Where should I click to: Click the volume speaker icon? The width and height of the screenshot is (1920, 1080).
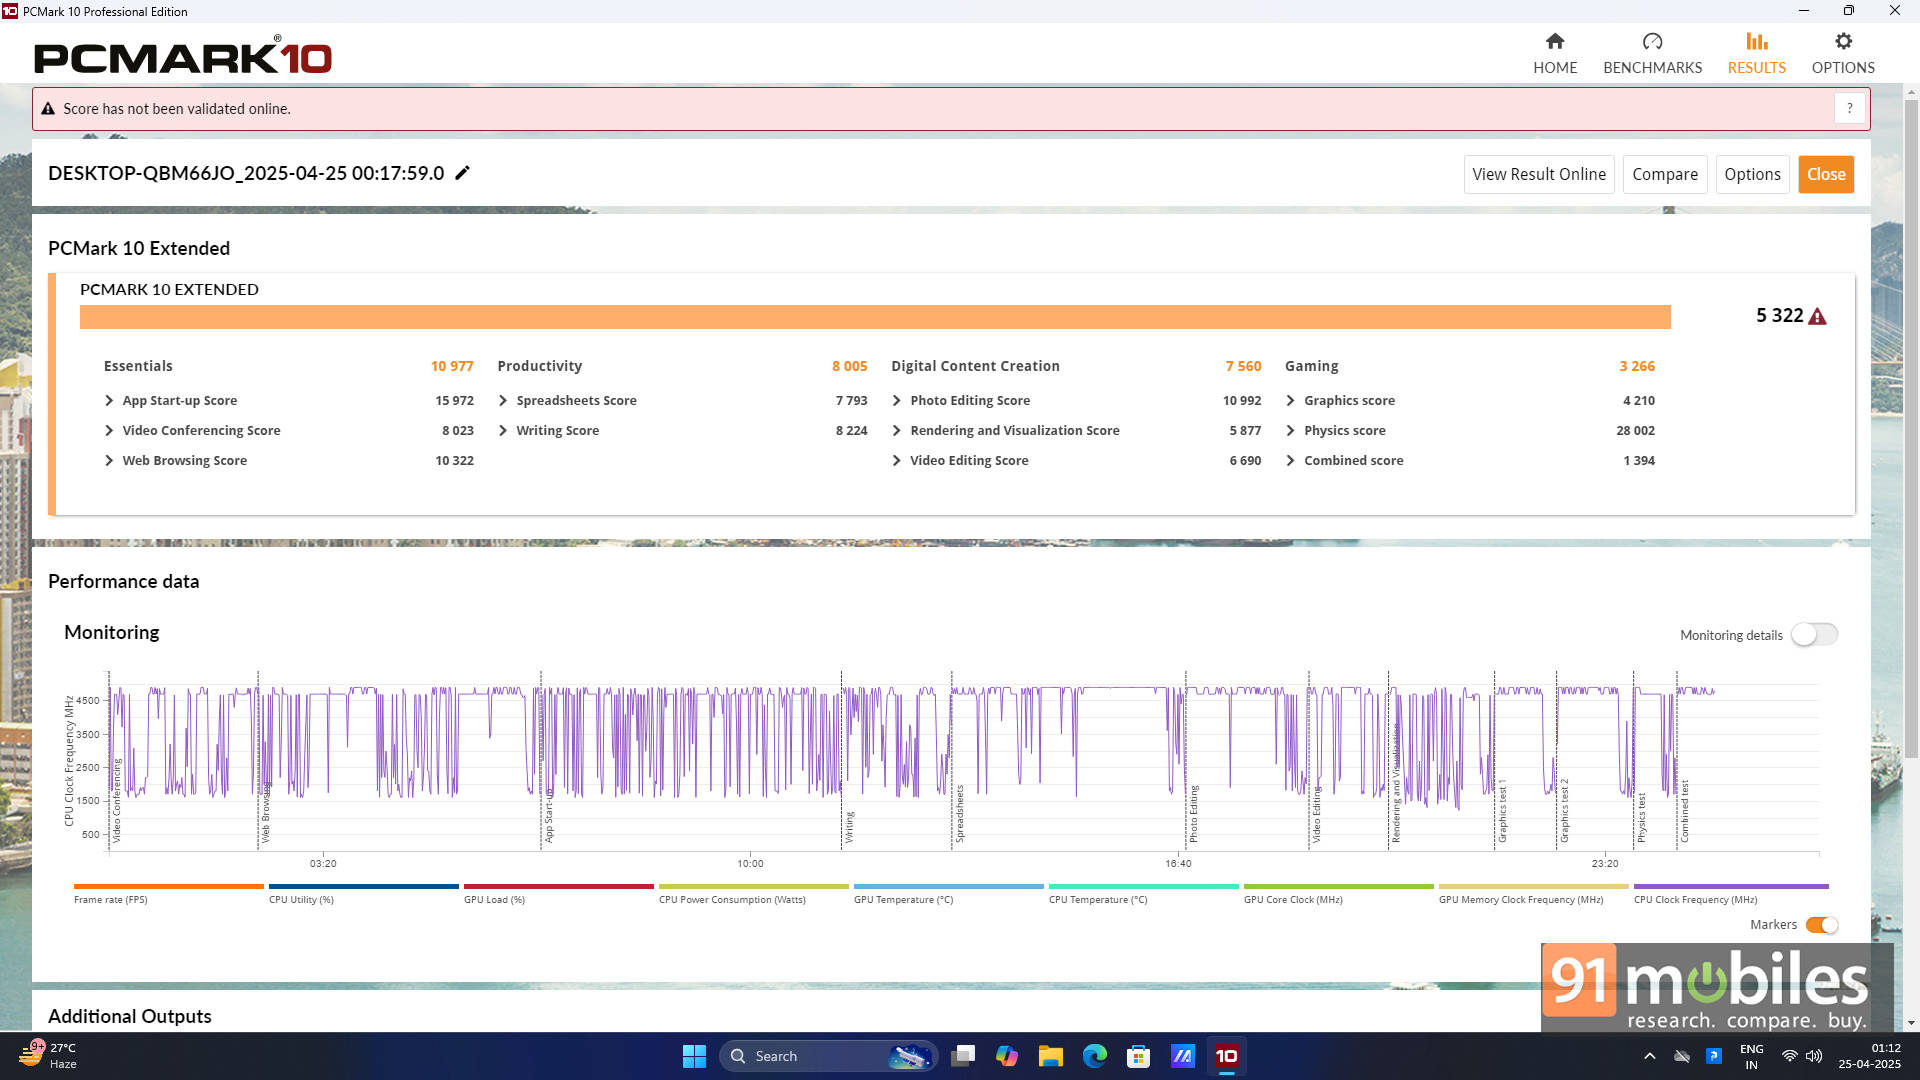tap(1814, 1056)
